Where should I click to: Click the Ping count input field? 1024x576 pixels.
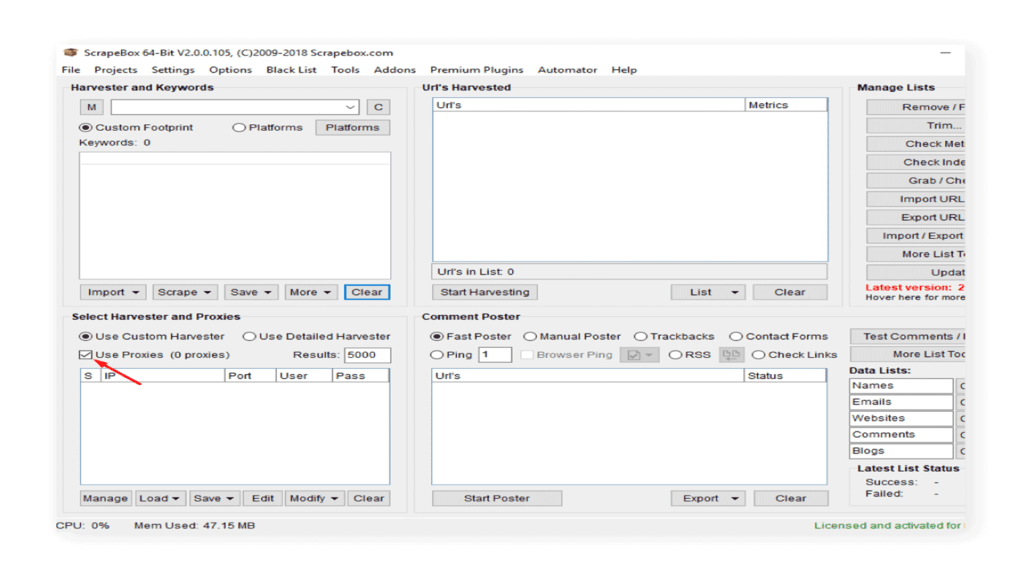click(x=495, y=355)
